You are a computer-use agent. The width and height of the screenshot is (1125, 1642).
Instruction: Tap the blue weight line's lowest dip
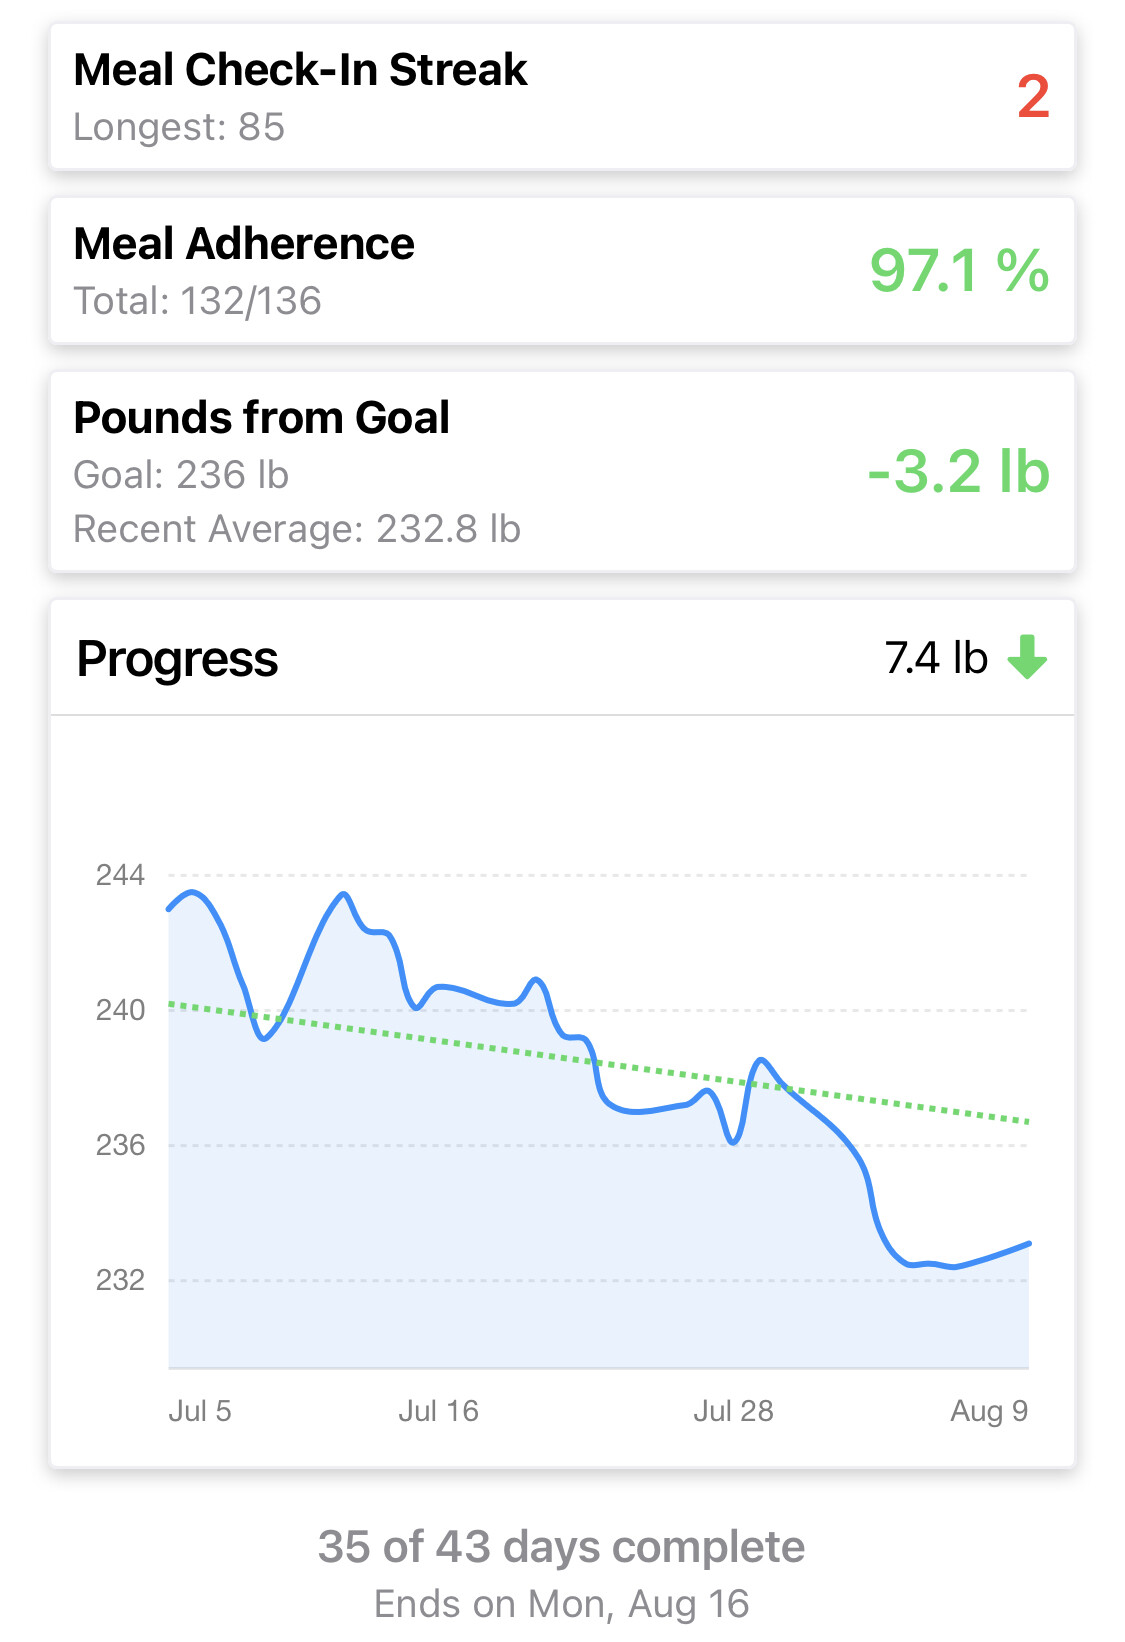pyautogui.click(x=953, y=1266)
